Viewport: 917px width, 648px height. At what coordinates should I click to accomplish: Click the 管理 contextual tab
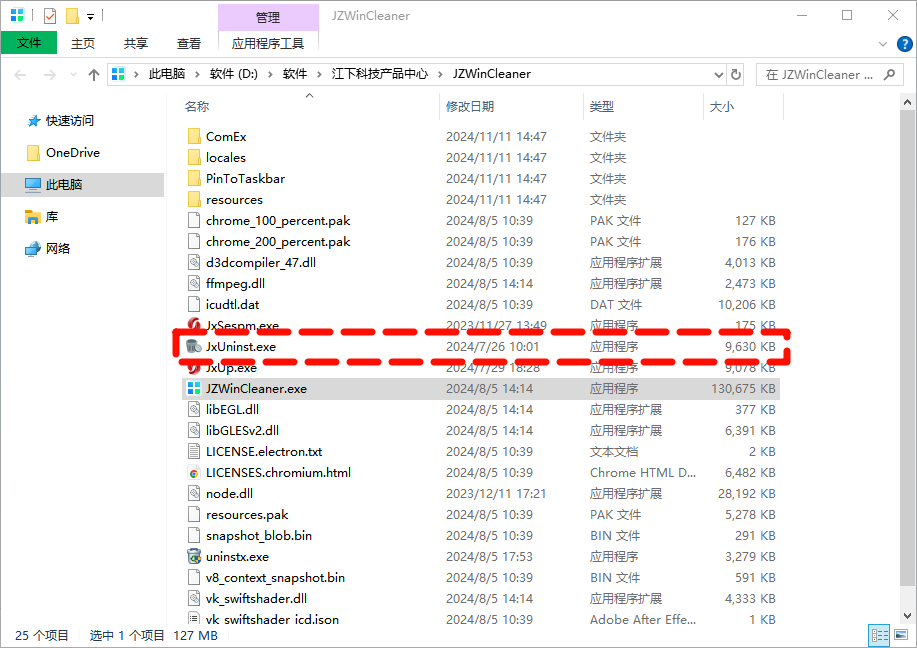click(x=268, y=18)
